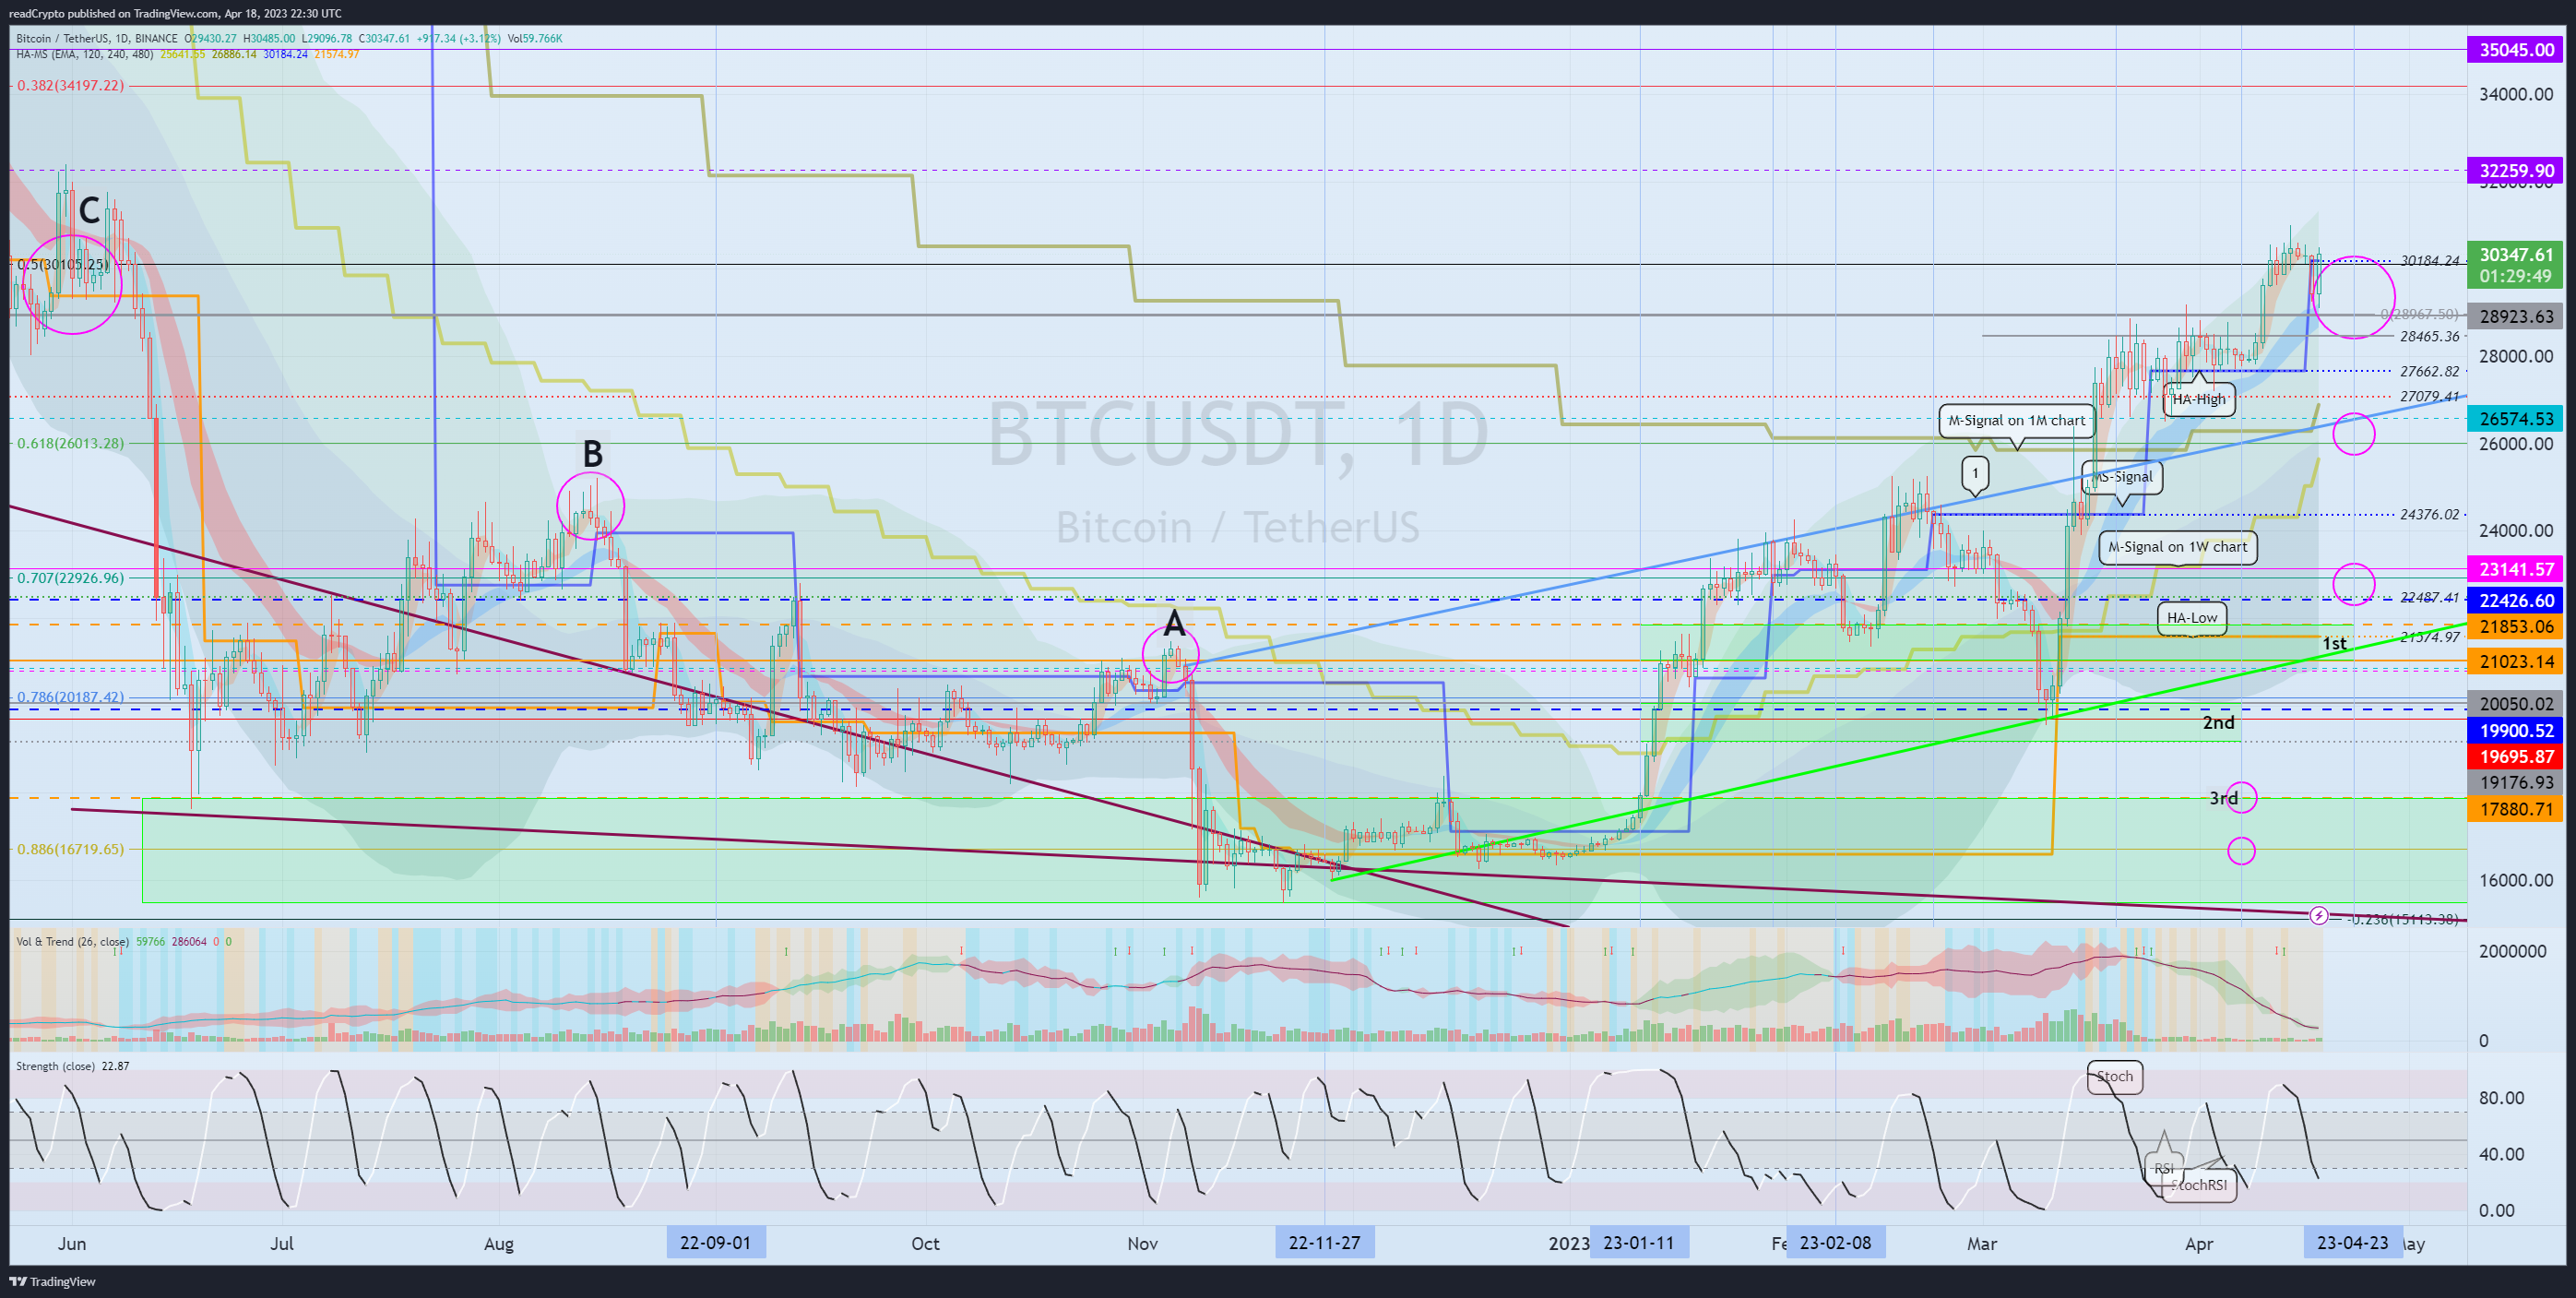Select the gray 28923.63 price label
Viewport: 2576px width, 1298px height.
(2516, 317)
